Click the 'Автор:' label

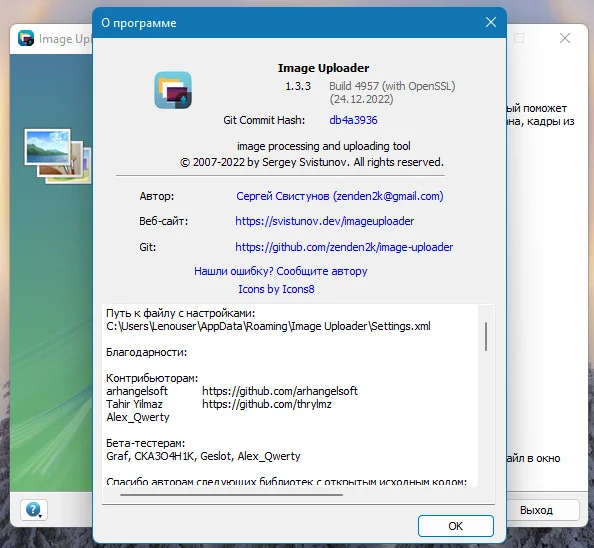point(156,196)
